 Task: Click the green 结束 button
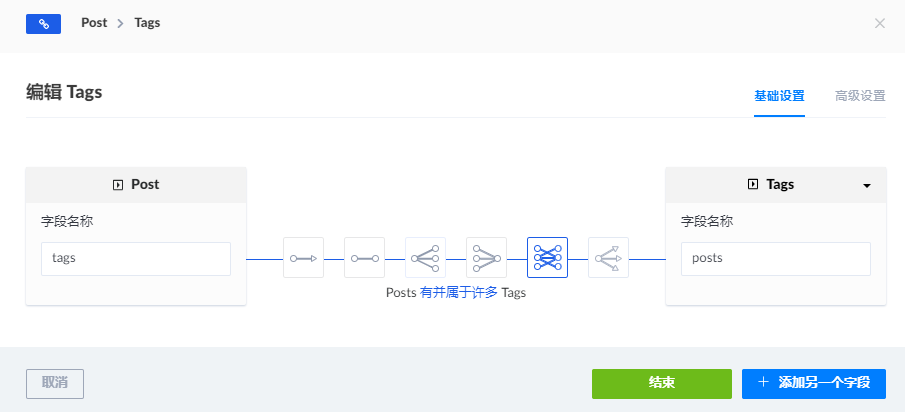[x=661, y=384]
